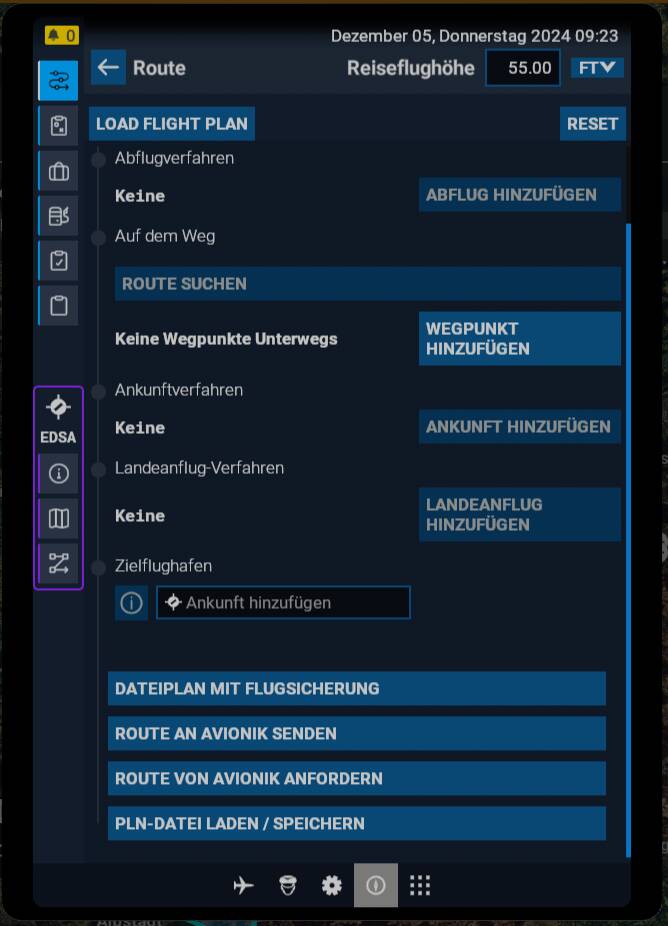The image size is (668, 926).
Task: Open the empty clipboard sidebar icon
Action: point(58,306)
